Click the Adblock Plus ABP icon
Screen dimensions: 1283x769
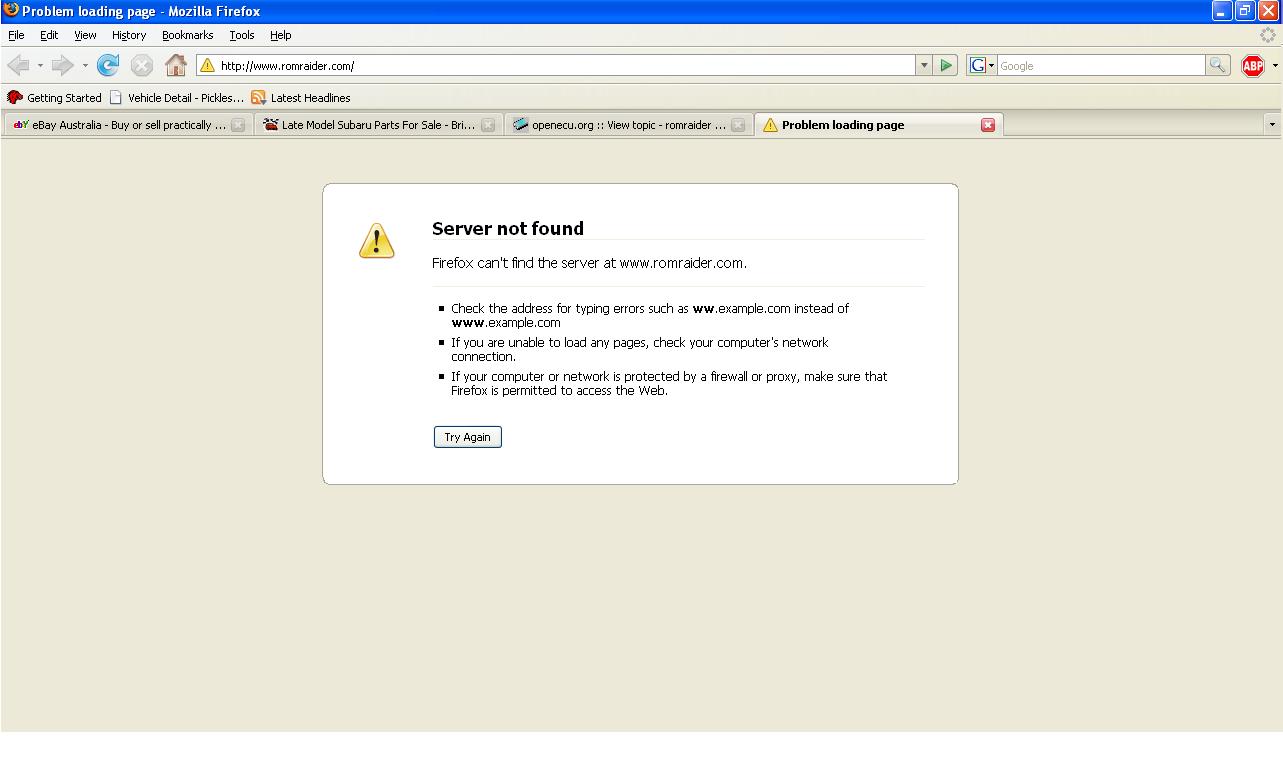1253,66
